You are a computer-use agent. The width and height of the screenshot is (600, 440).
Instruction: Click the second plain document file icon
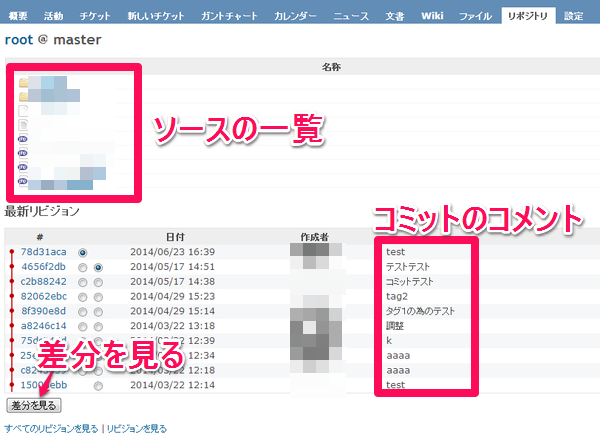click(24, 125)
